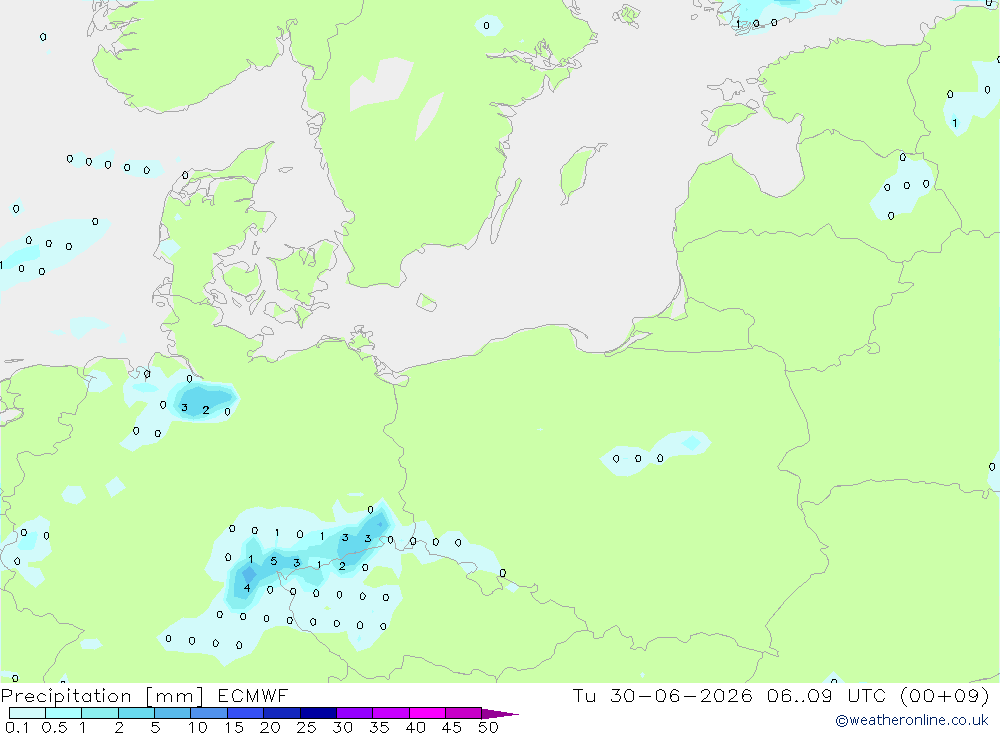Click the 15–20 mm legend color swatch
Image resolution: width=1000 pixels, height=733 pixels.
[x=245, y=713]
